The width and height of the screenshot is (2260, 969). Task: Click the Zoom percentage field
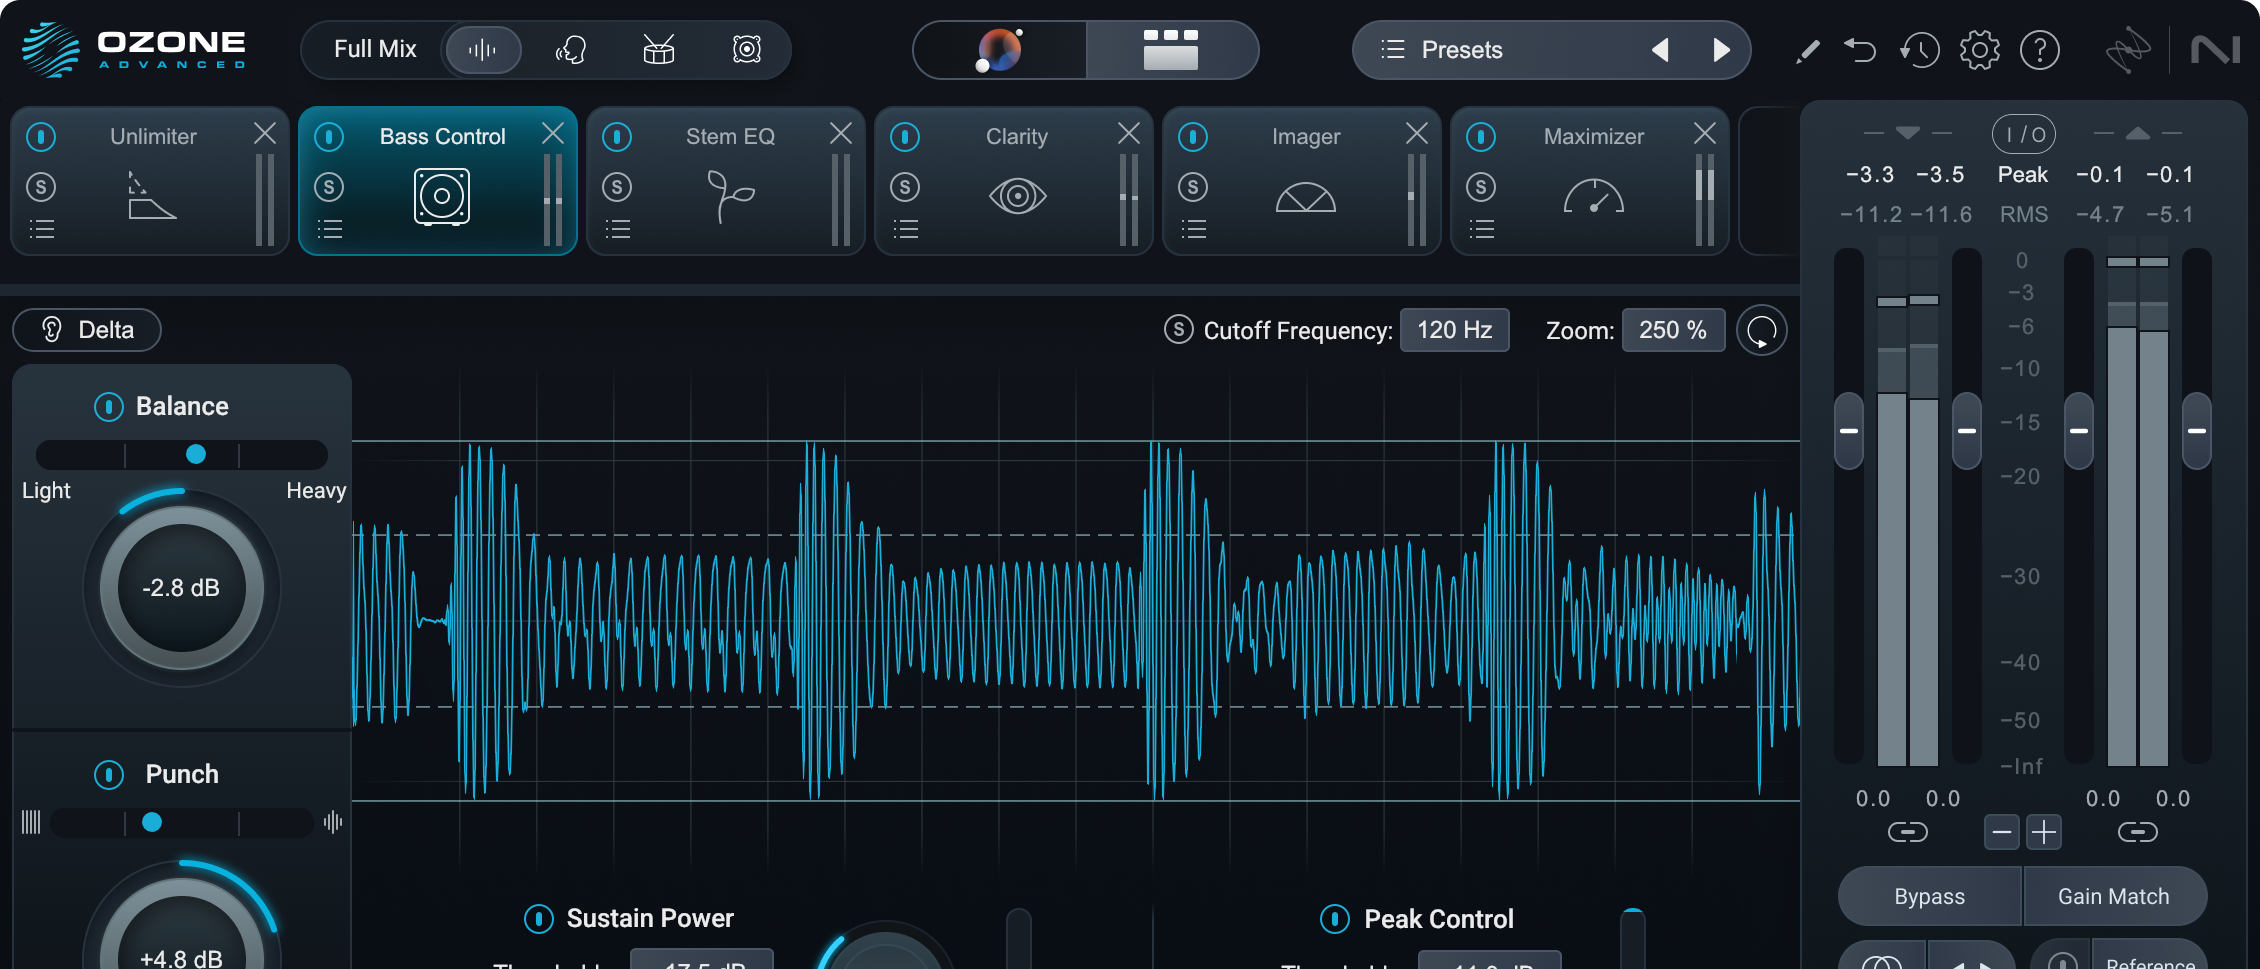click(x=1673, y=330)
